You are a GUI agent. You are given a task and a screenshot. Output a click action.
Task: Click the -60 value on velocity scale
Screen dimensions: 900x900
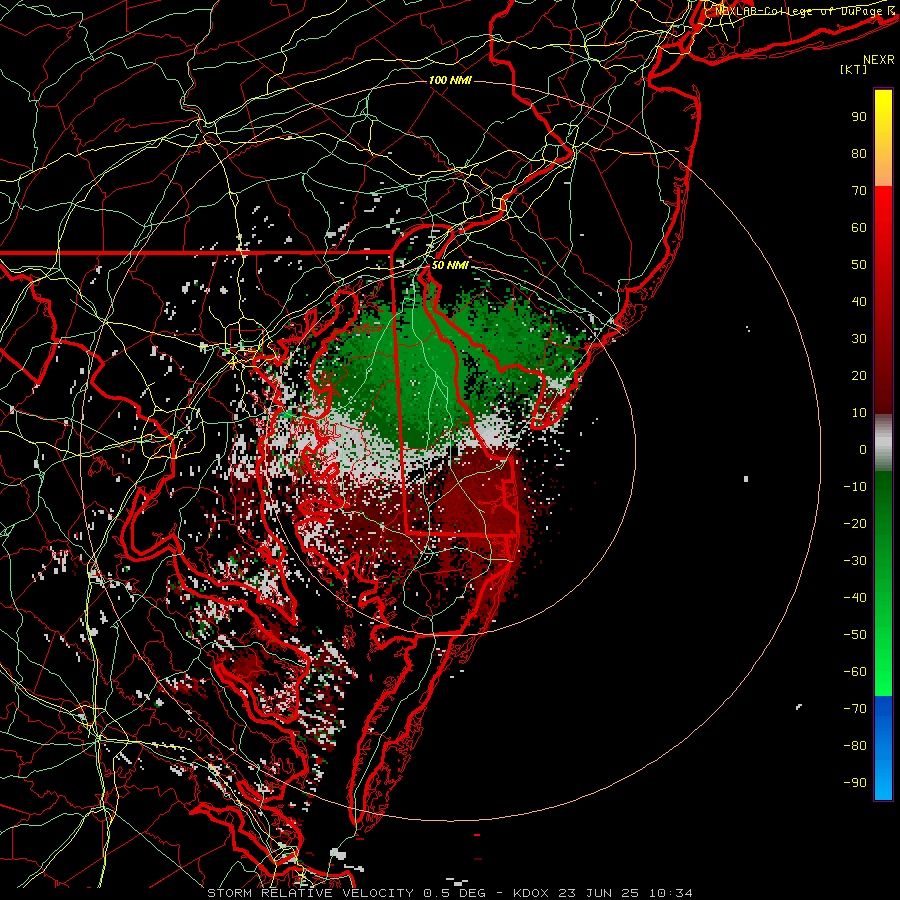pos(855,672)
